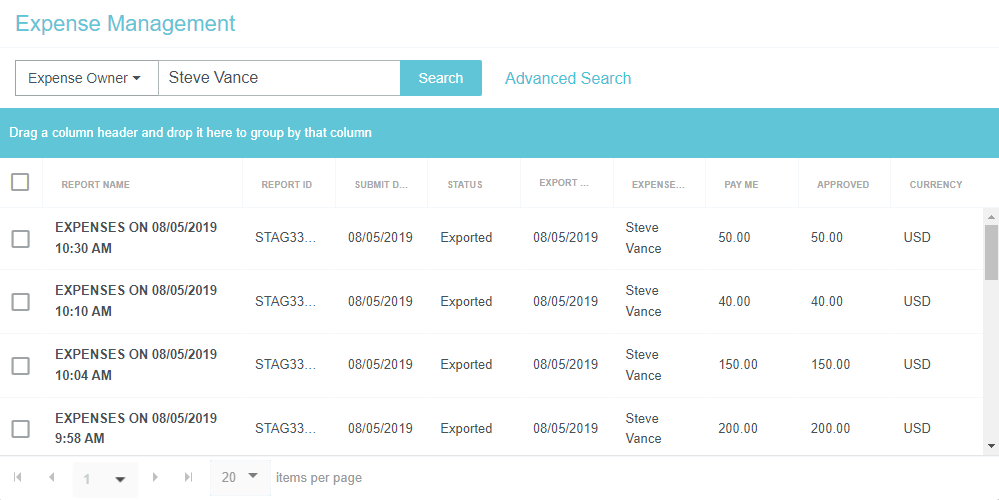Sort by the Status column header
Viewport: 999px width, 500px height.
click(x=465, y=185)
